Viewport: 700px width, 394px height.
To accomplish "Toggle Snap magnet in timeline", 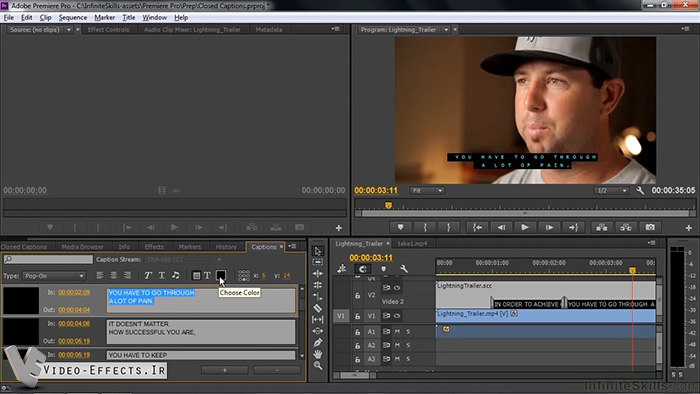I will pos(362,269).
